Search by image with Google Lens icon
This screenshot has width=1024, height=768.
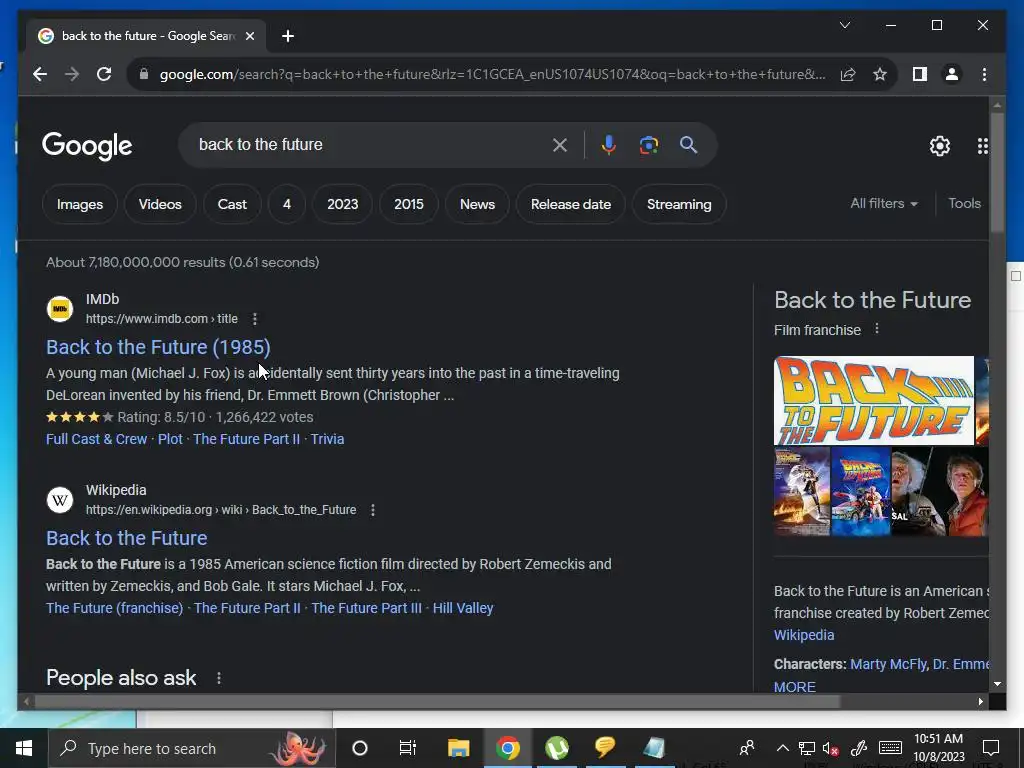pyautogui.click(x=648, y=145)
